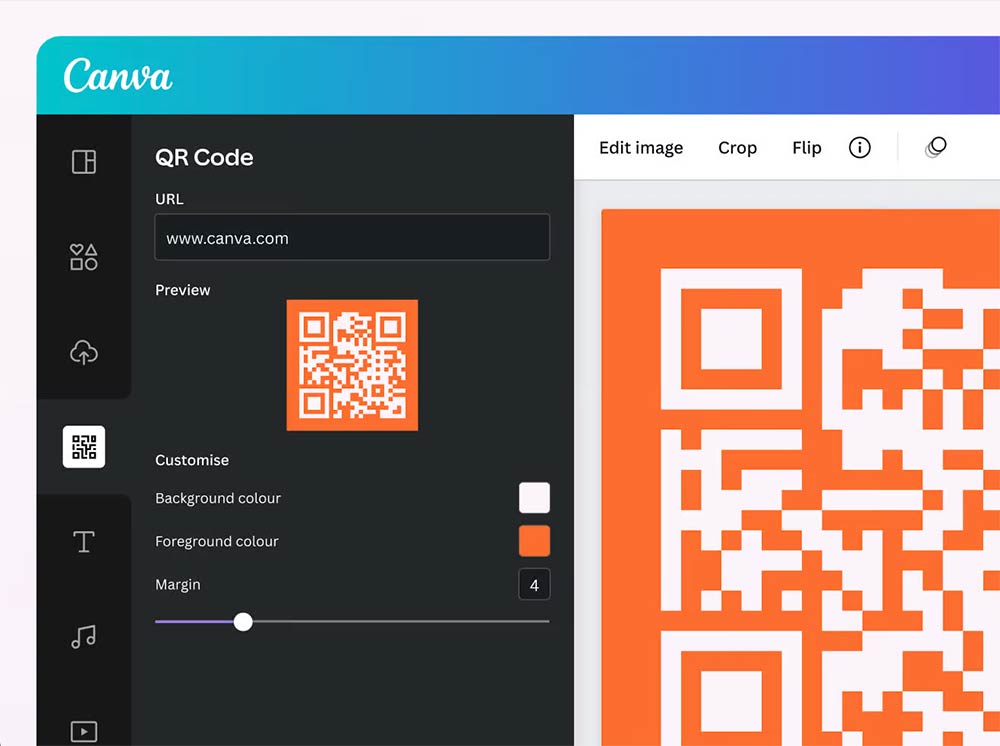The width and height of the screenshot is (1000, 746).
Task: Click Edit image in the toolbar
Action: click(641, 148)
